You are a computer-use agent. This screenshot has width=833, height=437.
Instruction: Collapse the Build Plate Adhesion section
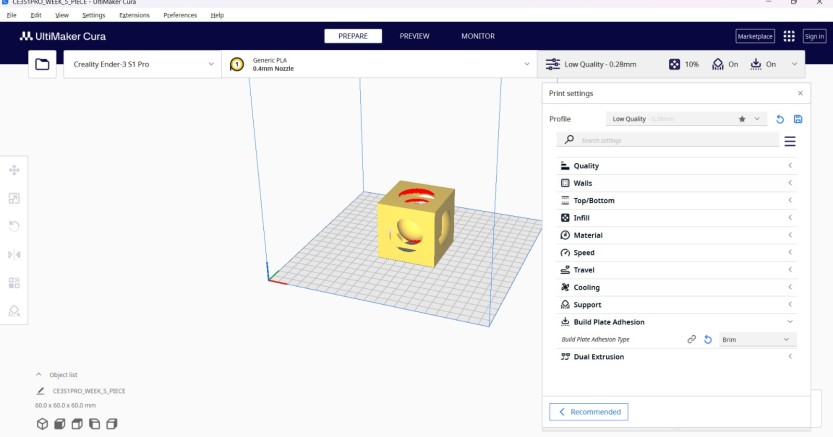click(x=676, y=322)
